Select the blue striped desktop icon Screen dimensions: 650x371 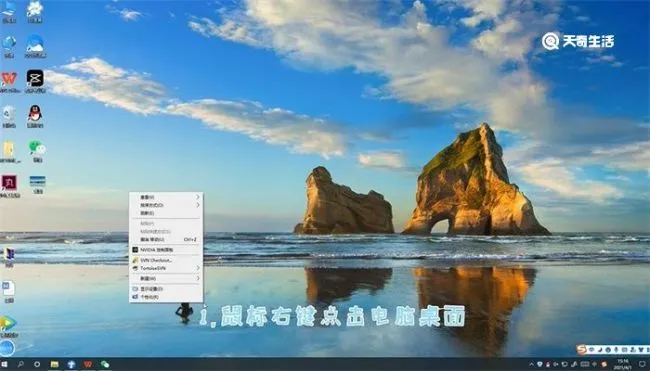(37, 185)
